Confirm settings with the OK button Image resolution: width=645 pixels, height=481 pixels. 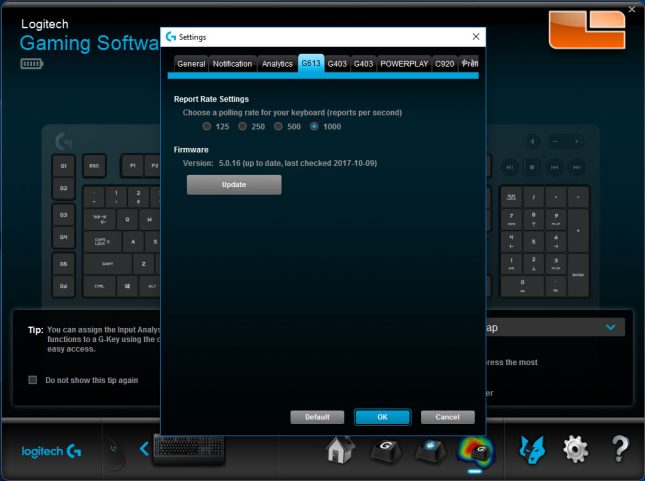(383, 417)
